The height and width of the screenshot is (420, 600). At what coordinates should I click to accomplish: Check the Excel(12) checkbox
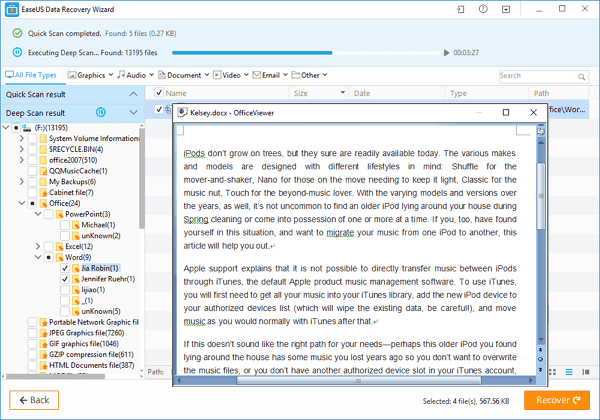[49, 246]
